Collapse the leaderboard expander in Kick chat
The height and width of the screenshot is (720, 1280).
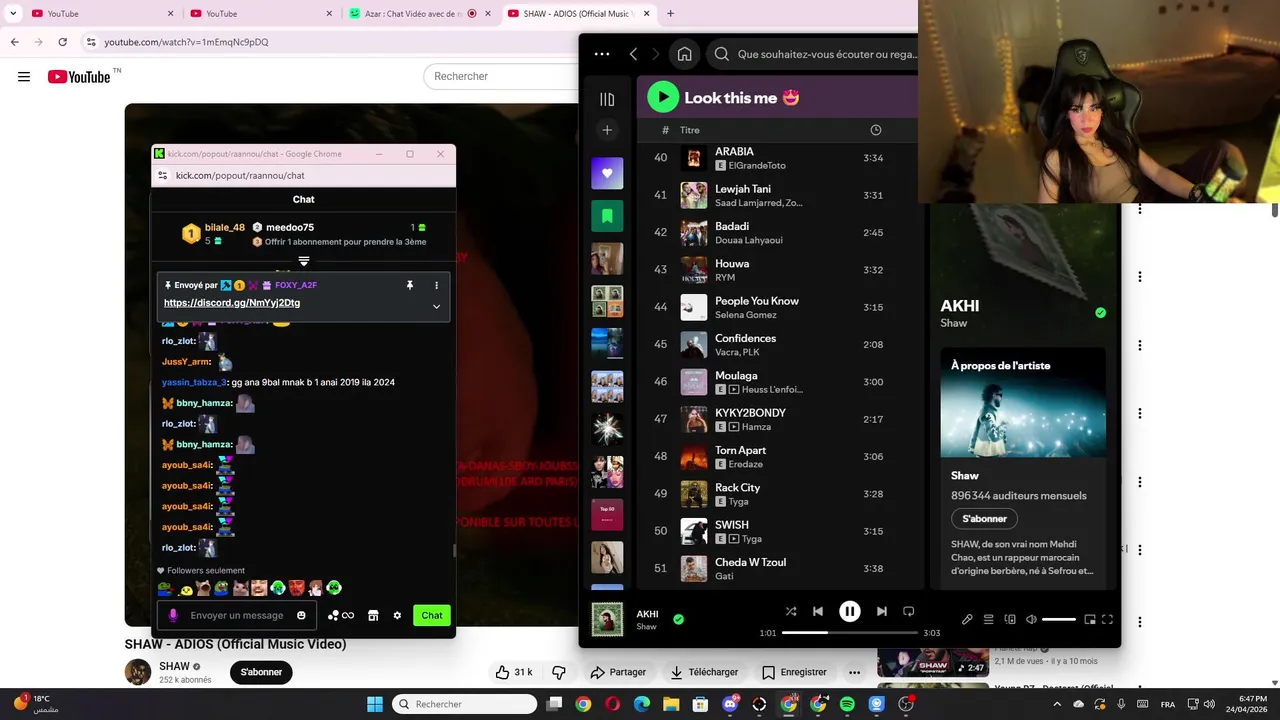tap(303, 261)
